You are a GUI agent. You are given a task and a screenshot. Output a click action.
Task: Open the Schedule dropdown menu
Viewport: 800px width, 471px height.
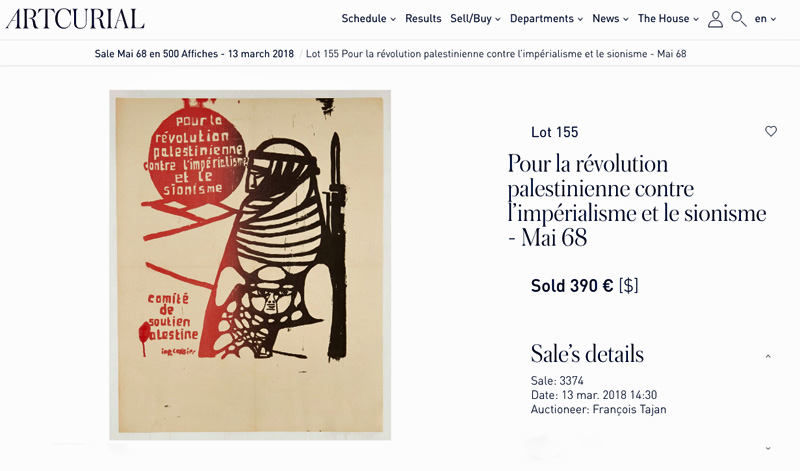click(368, 19)
